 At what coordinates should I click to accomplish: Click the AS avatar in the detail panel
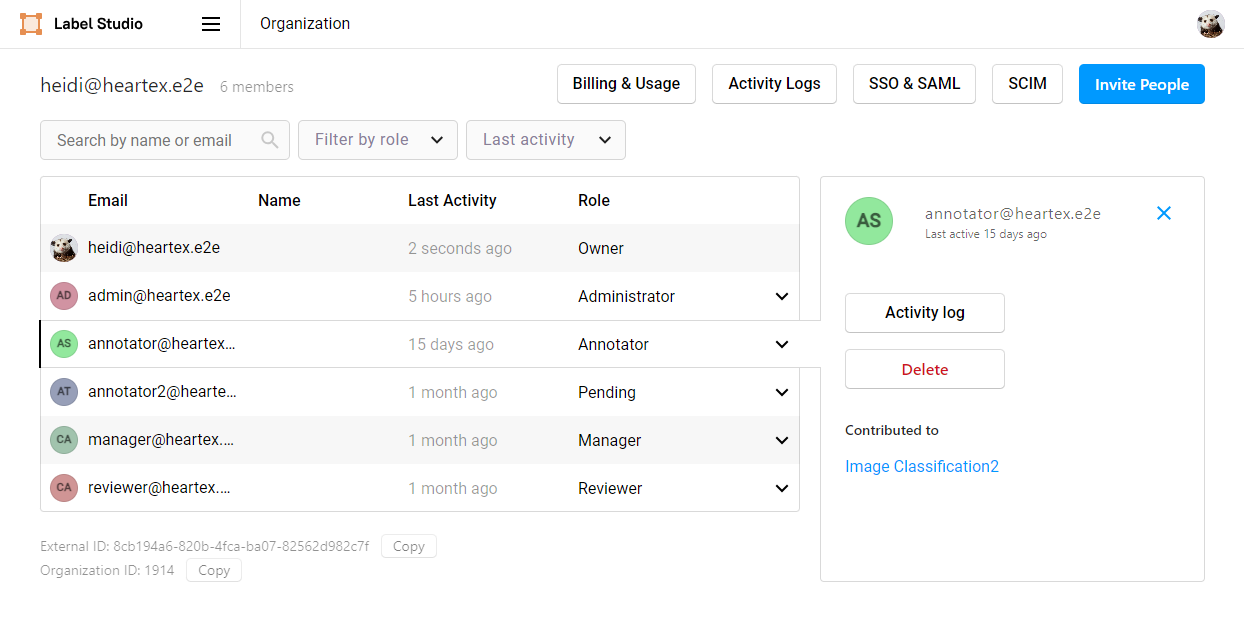pyautogui.click(x=868, y=221)
